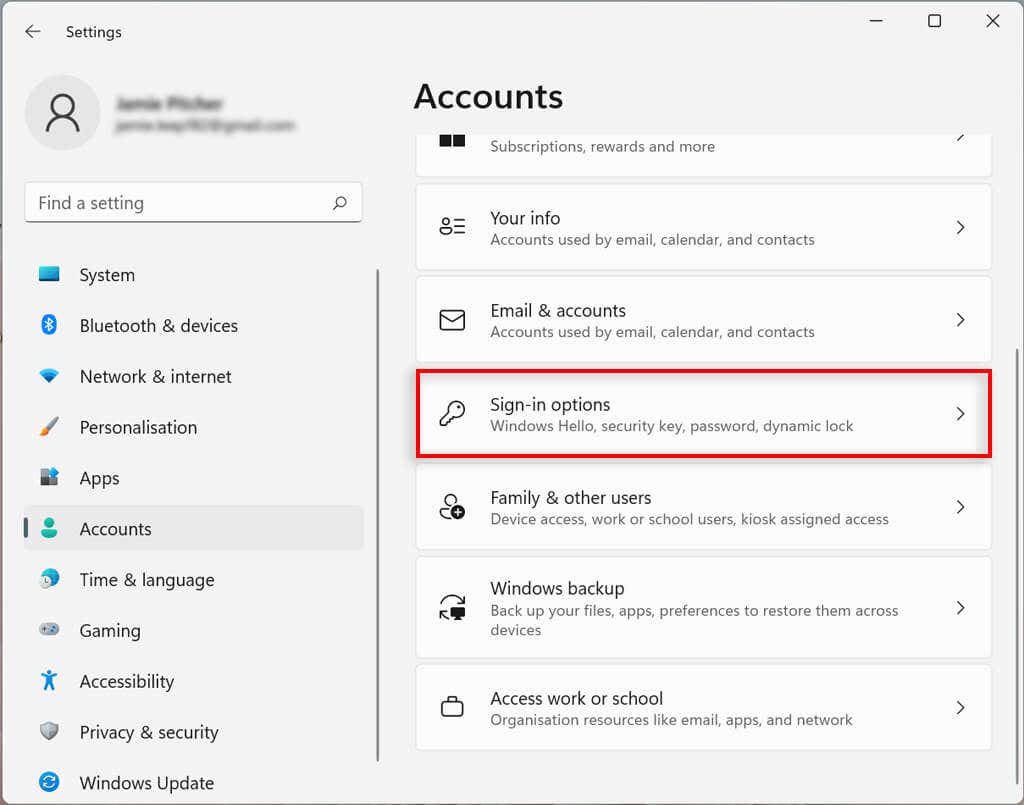Open the Access work or school chevron

tap(960, 708)
